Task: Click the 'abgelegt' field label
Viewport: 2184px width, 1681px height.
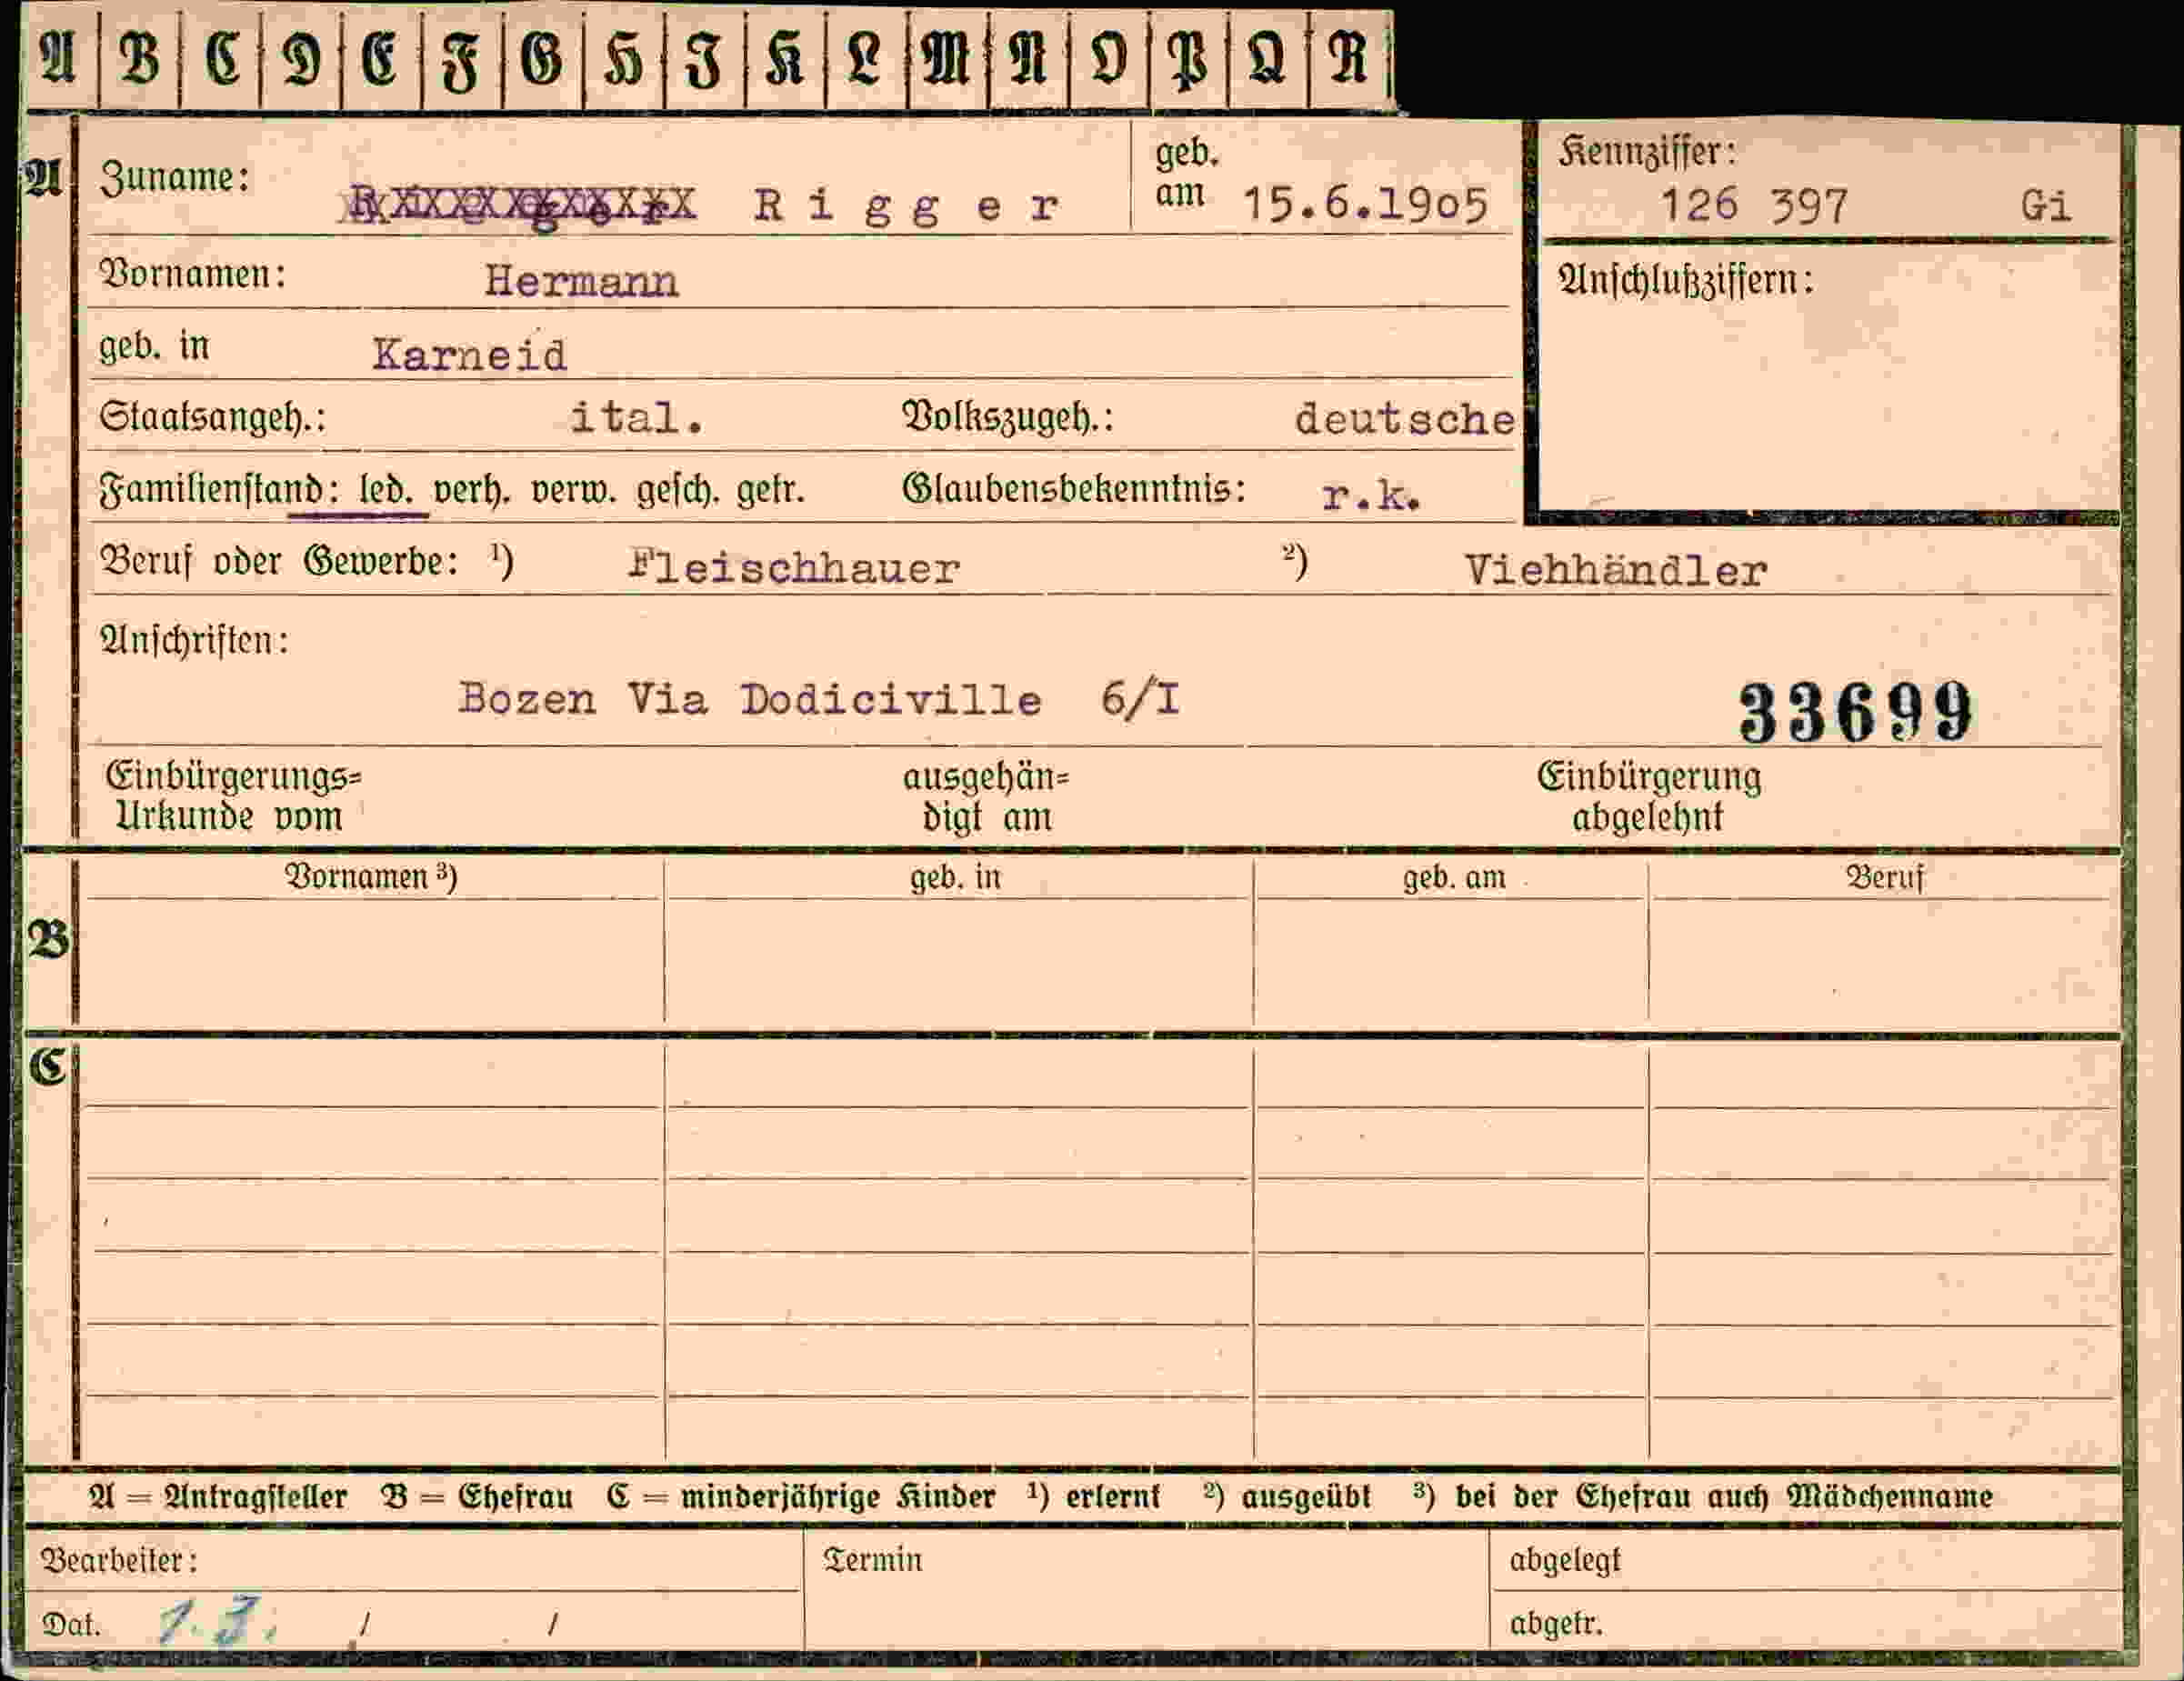Action: point(1565,1561)
